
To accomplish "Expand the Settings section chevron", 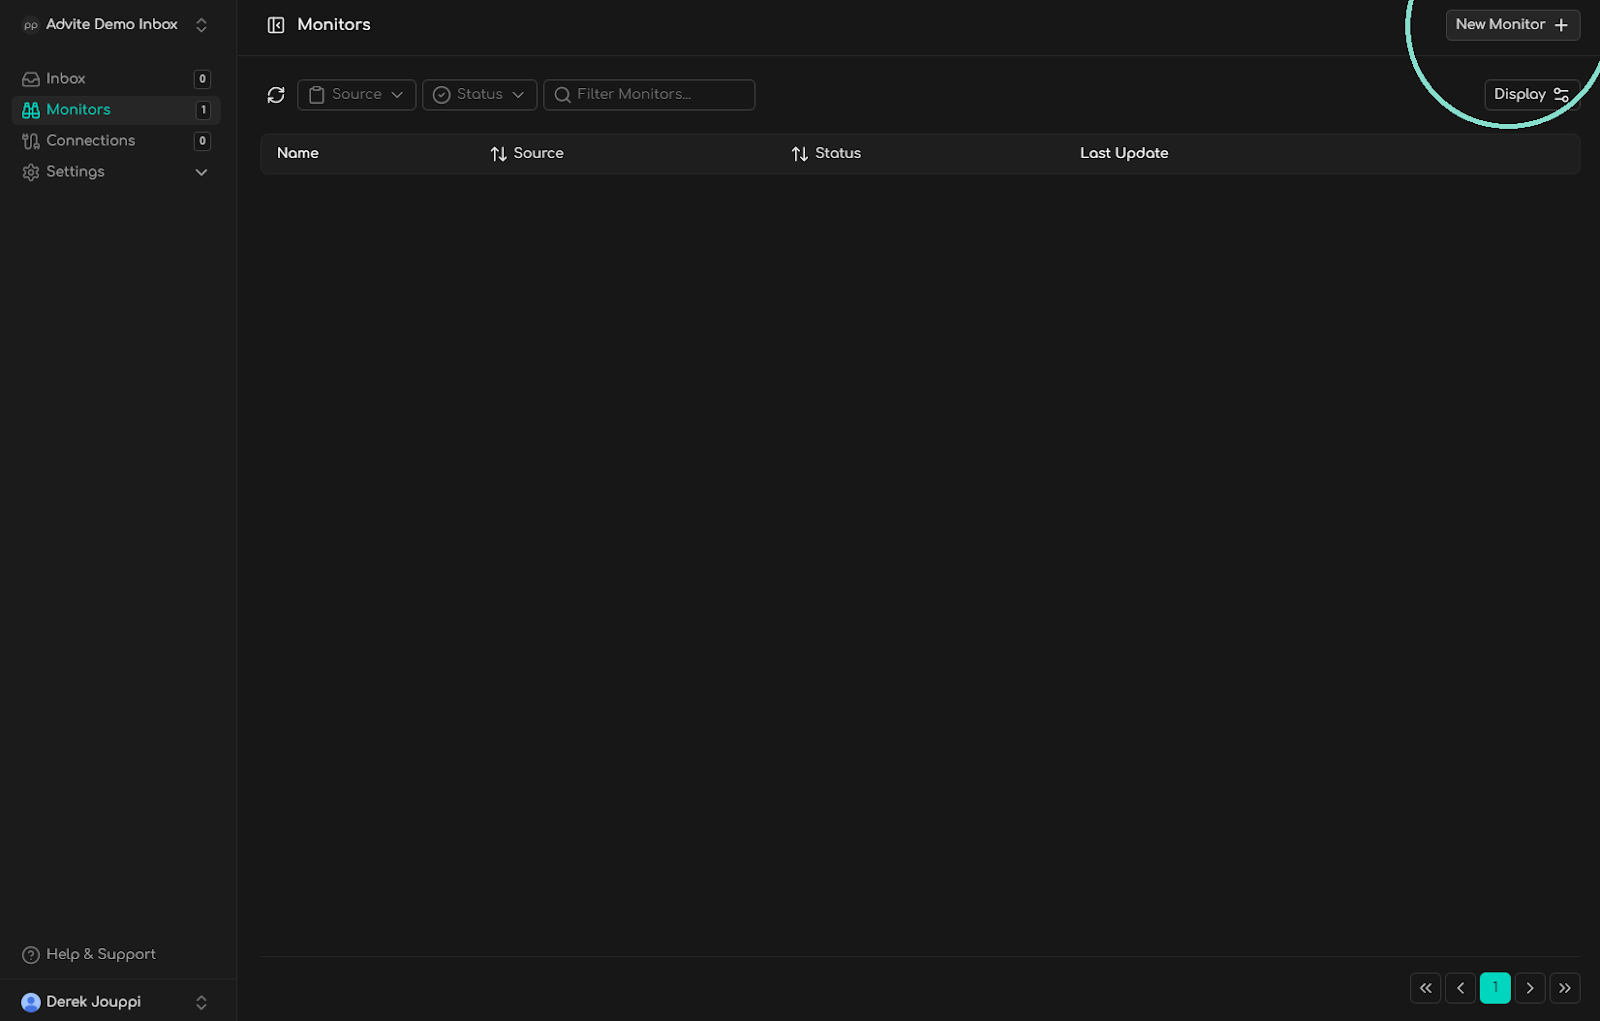I will 201,172.
